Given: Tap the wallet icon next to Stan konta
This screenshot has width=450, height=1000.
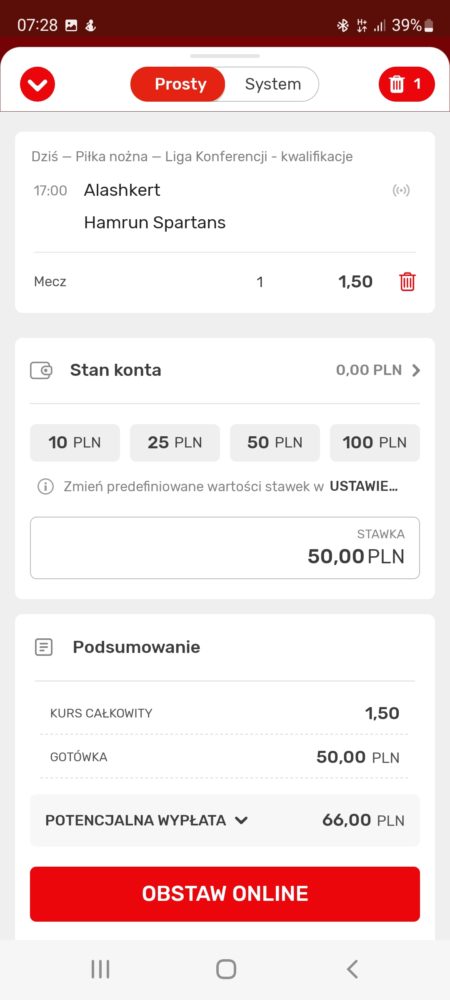Looking at the screenshot, I should point(41,371).
